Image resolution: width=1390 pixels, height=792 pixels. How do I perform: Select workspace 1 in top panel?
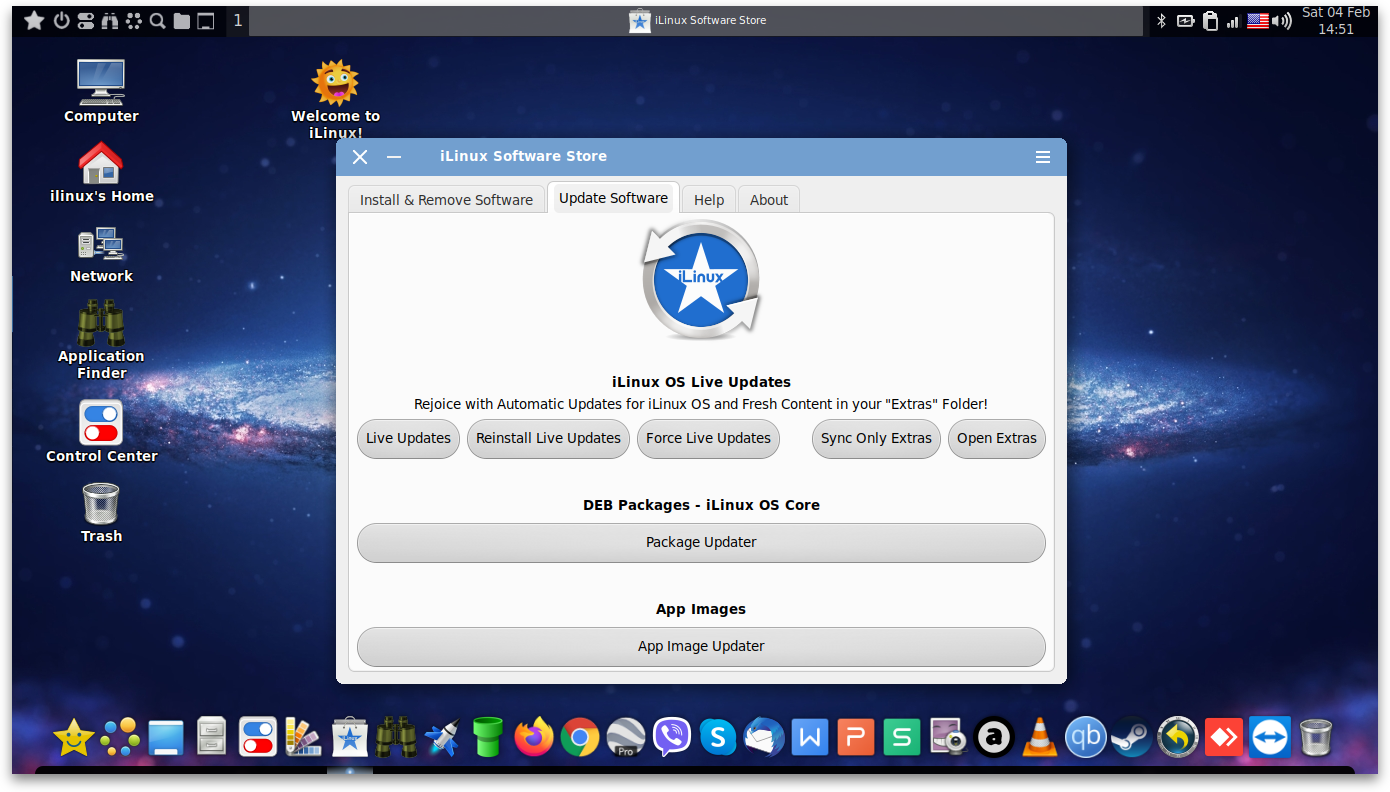pos(237,20)
